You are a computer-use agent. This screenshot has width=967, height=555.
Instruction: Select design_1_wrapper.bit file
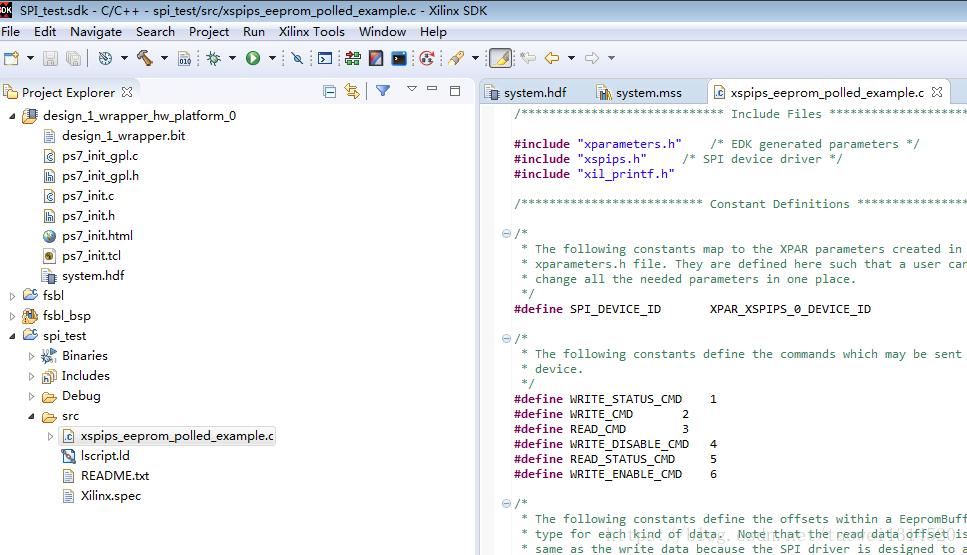(123, 136)
